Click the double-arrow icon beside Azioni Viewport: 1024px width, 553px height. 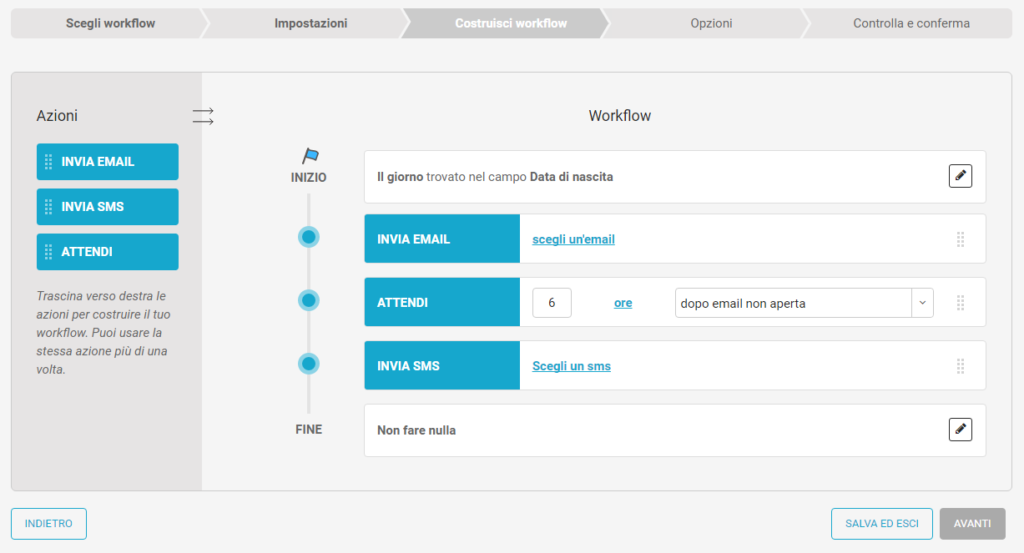click(203, 117)
